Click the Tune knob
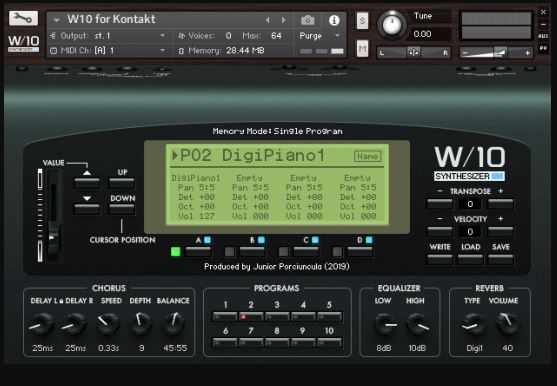557x386 pixels. pos(392,25)
